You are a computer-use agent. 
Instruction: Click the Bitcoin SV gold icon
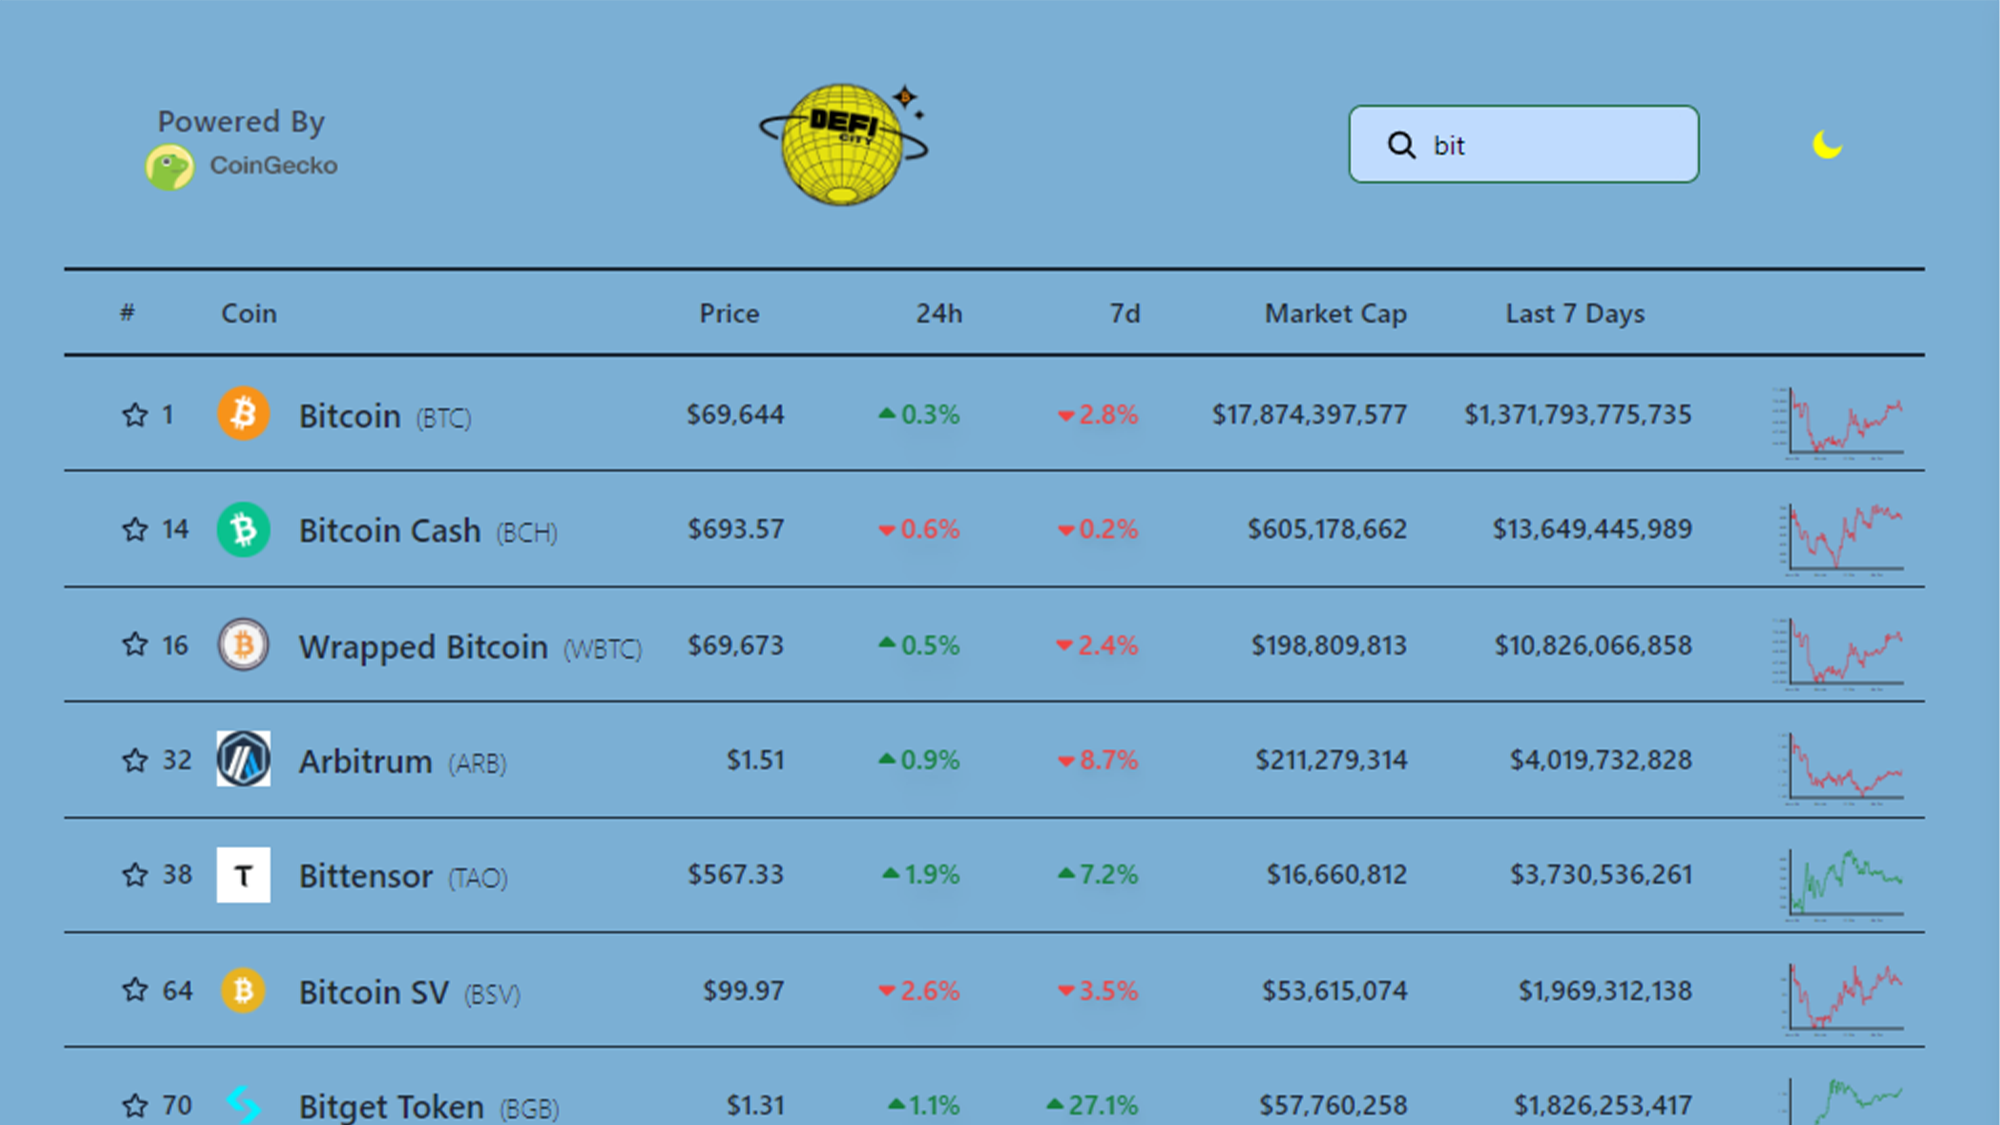(x=243, y=990)
